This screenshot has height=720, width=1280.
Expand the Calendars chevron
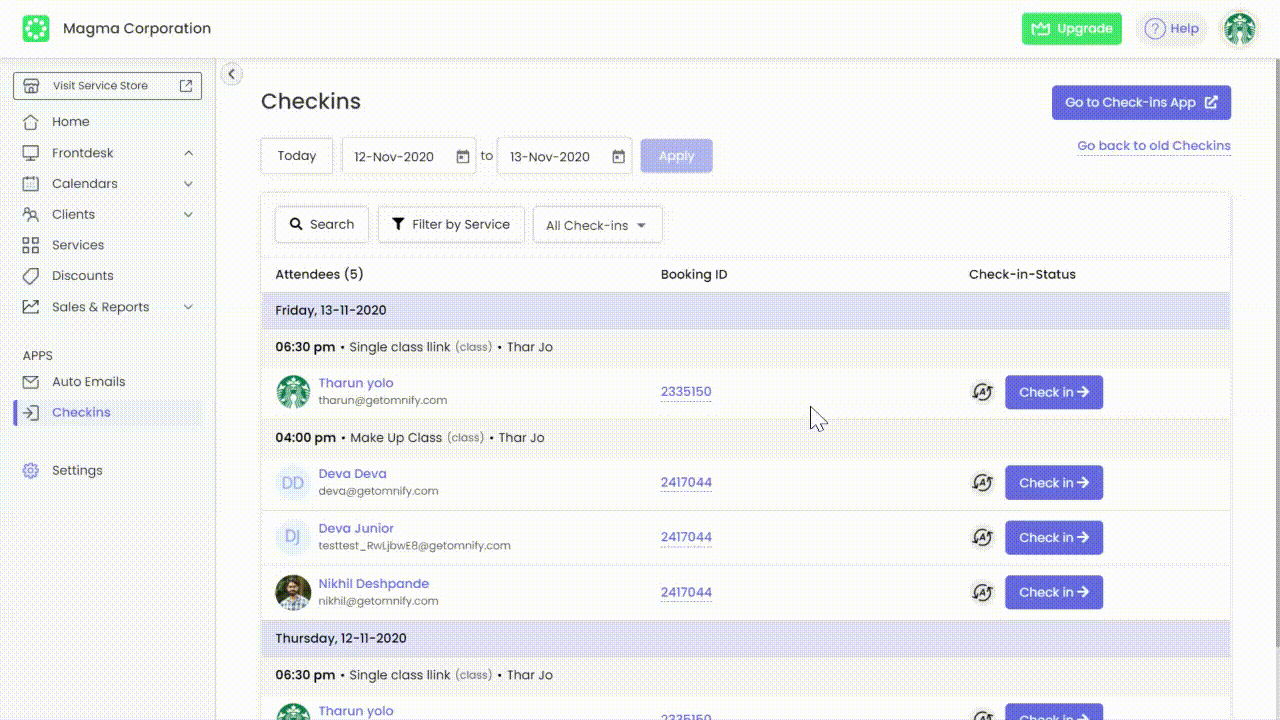[x=188, y=184]
